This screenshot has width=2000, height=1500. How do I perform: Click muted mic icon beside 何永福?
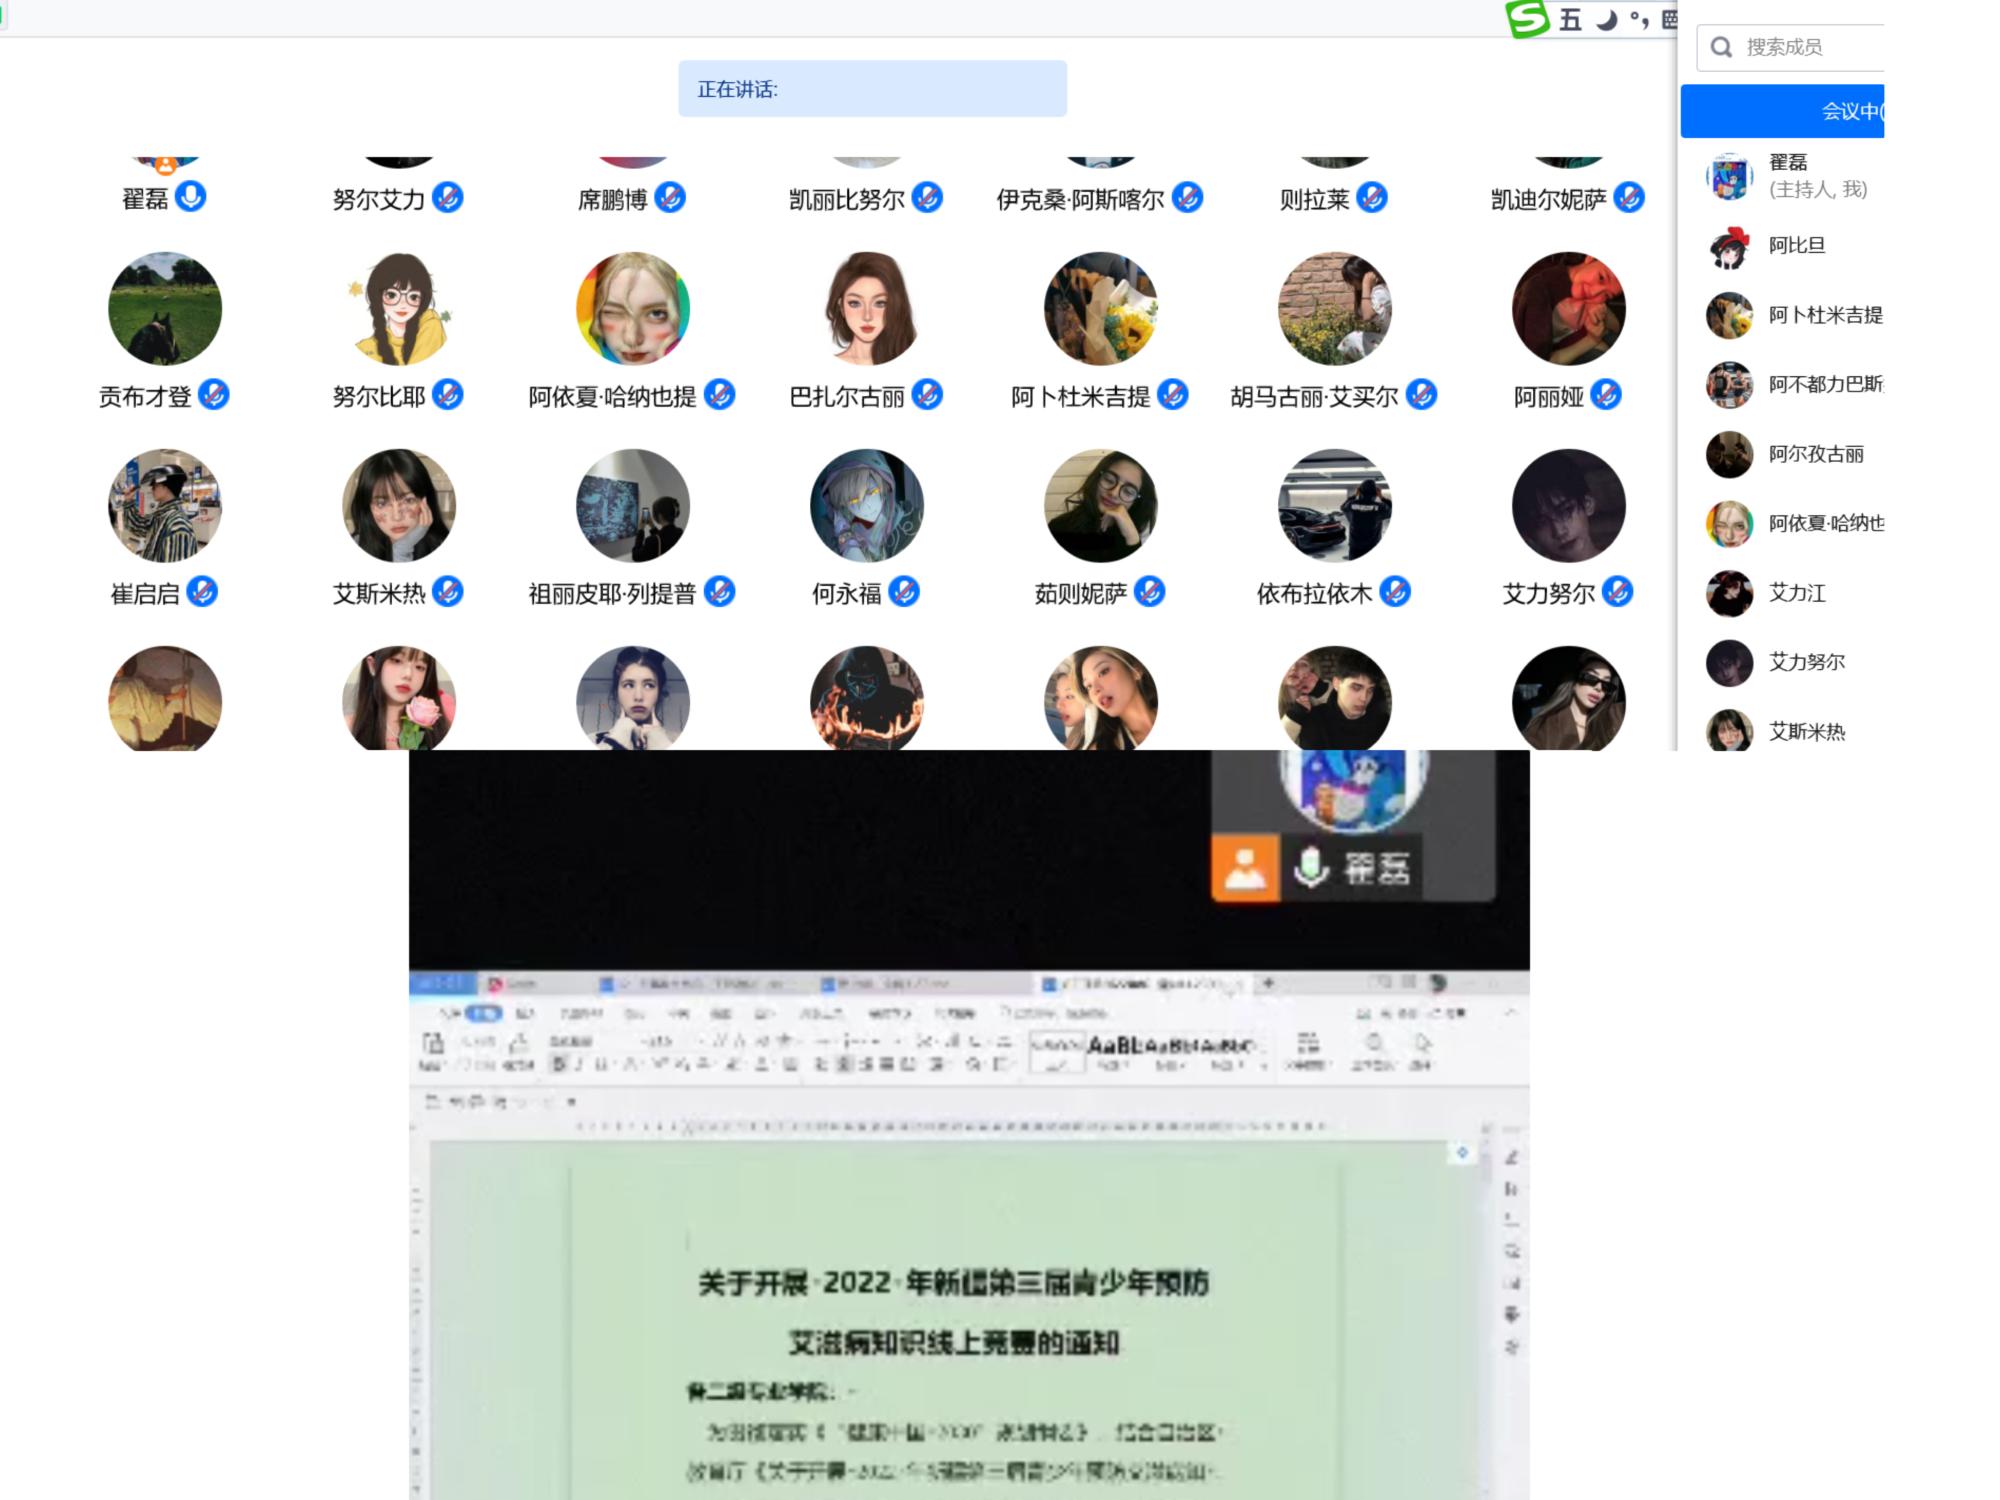(905, 592)
